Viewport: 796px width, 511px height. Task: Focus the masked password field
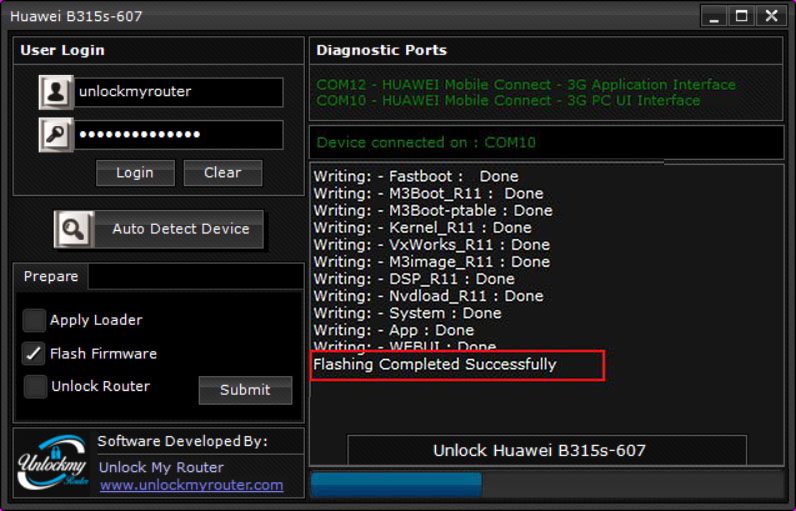coord(179,134)
